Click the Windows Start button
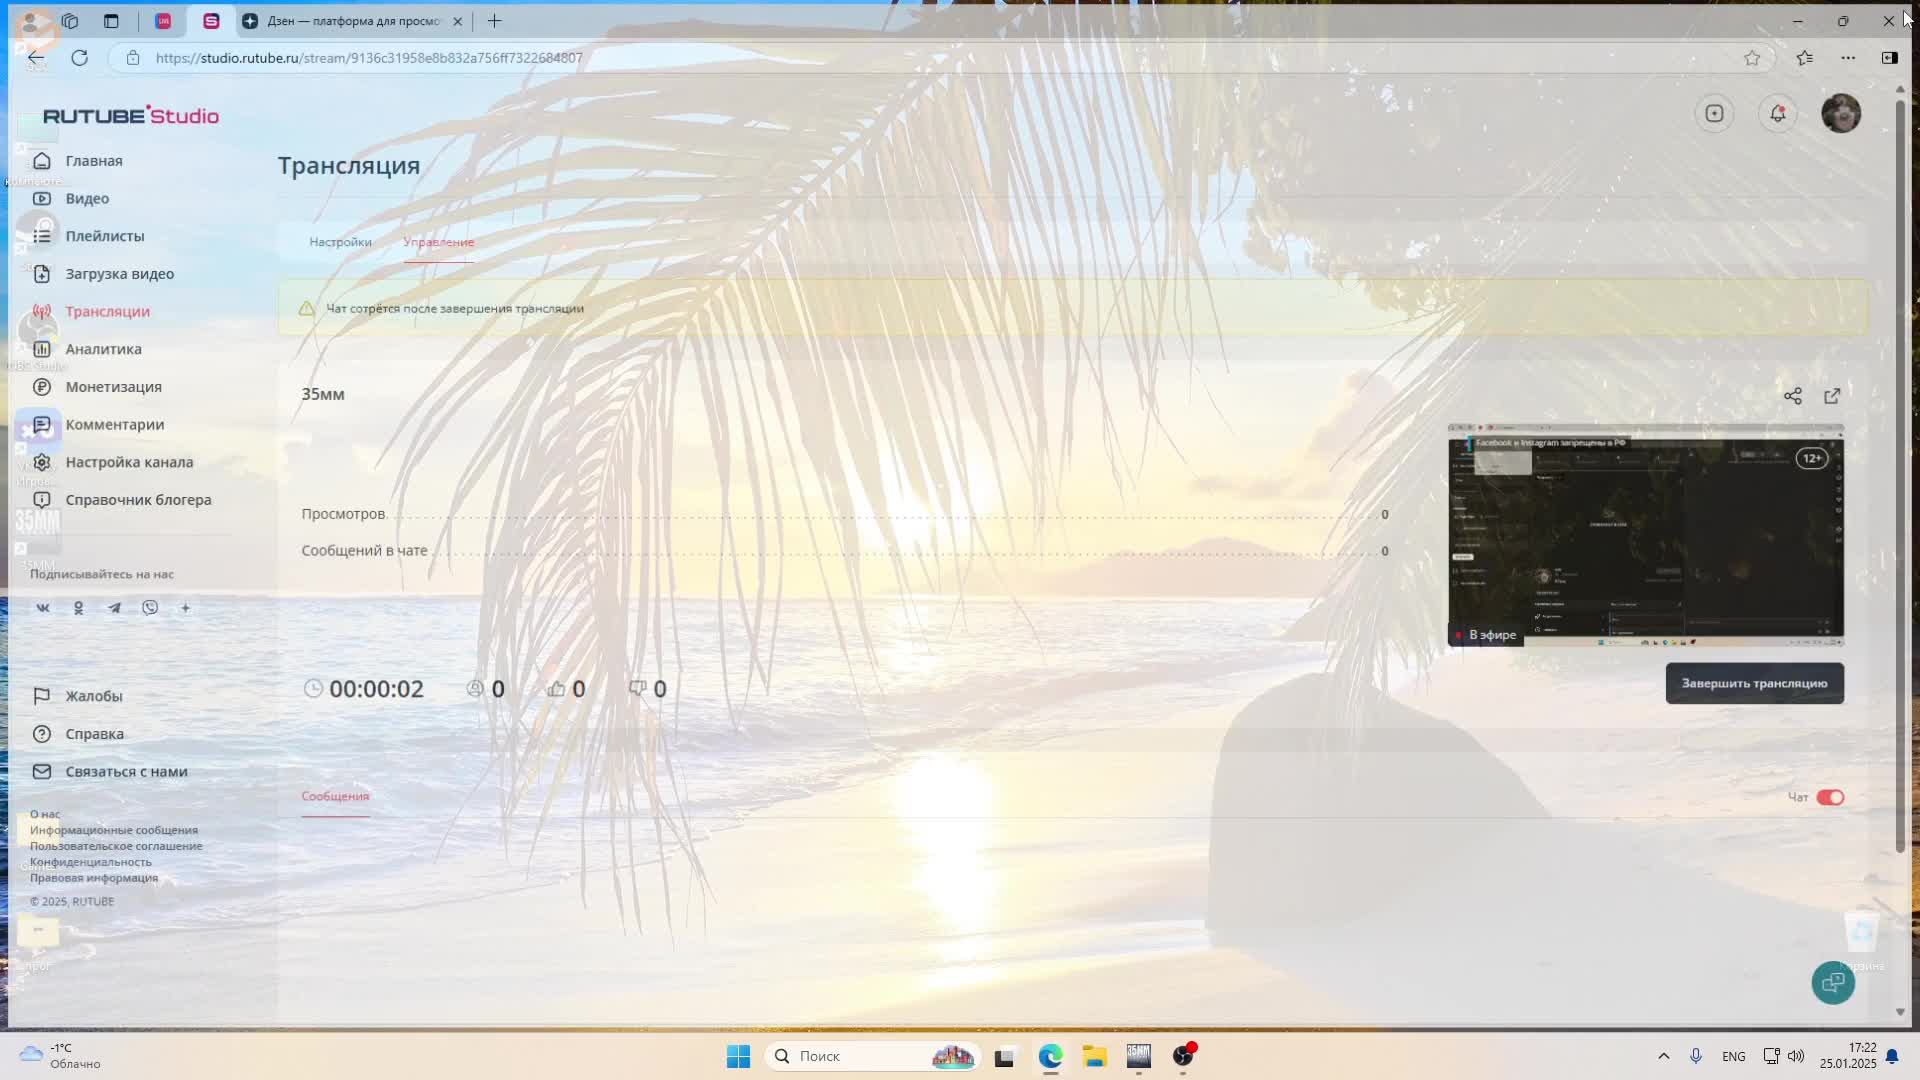 [738, 1056]
